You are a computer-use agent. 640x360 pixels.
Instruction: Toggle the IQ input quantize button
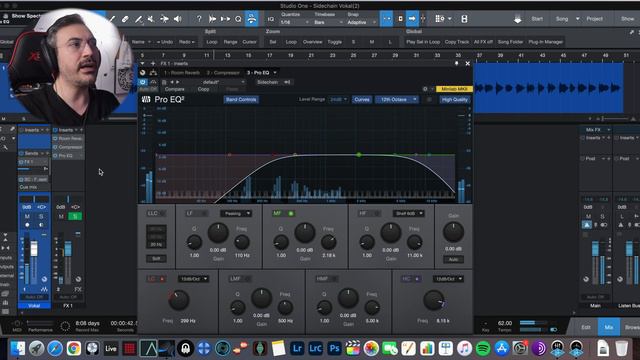[271, 19]
